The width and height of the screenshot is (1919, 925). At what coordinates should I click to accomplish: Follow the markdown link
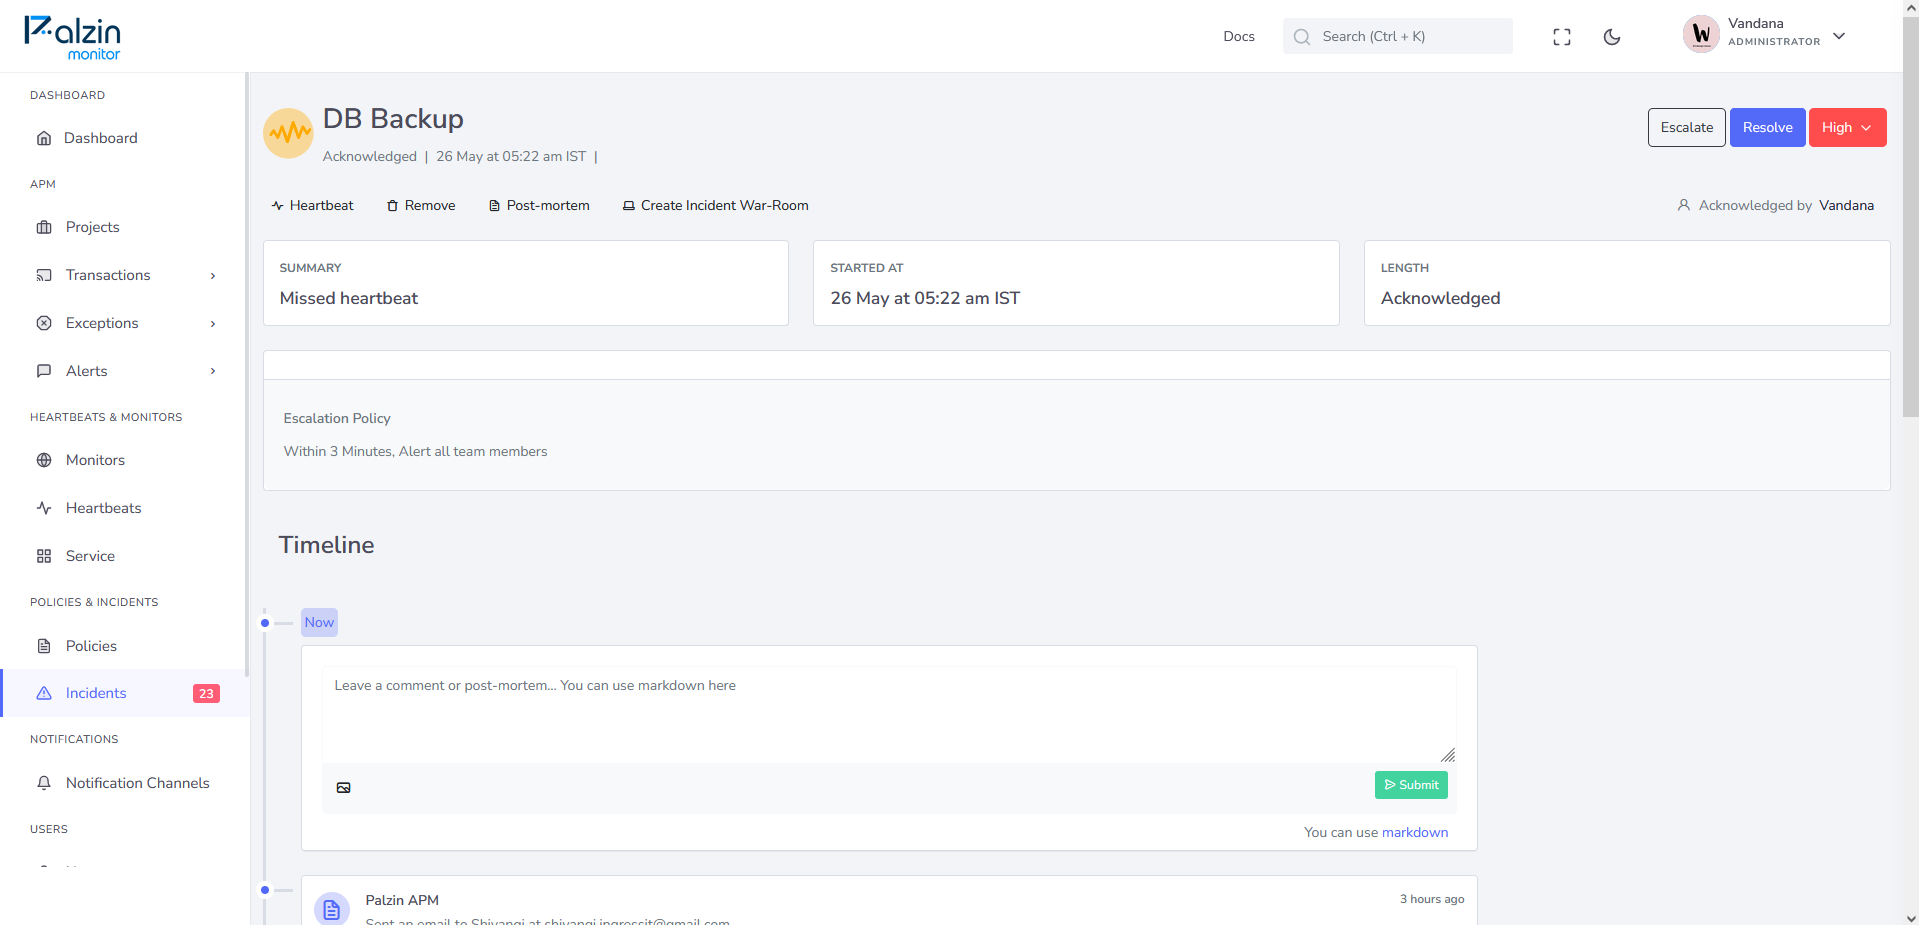coord(1414,832)
